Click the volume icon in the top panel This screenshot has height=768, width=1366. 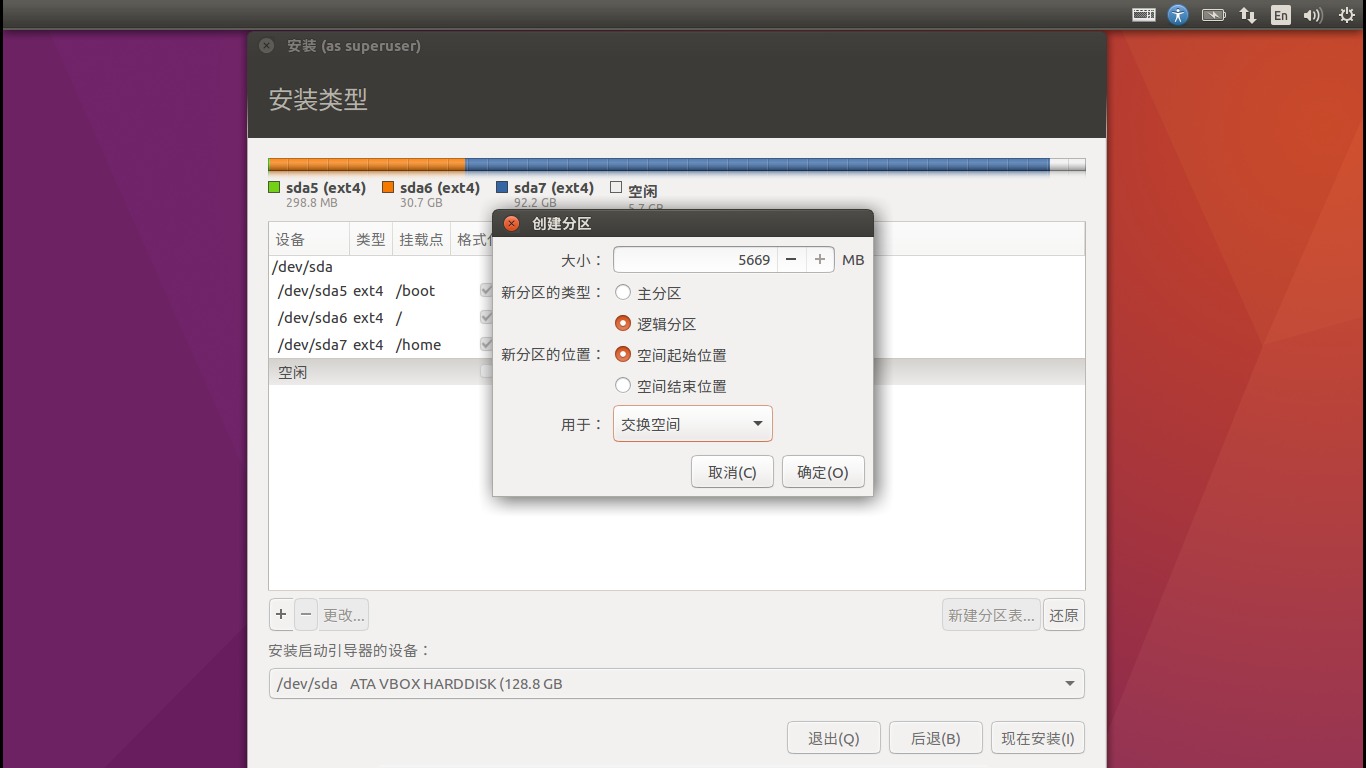[x=1312, y=15]
